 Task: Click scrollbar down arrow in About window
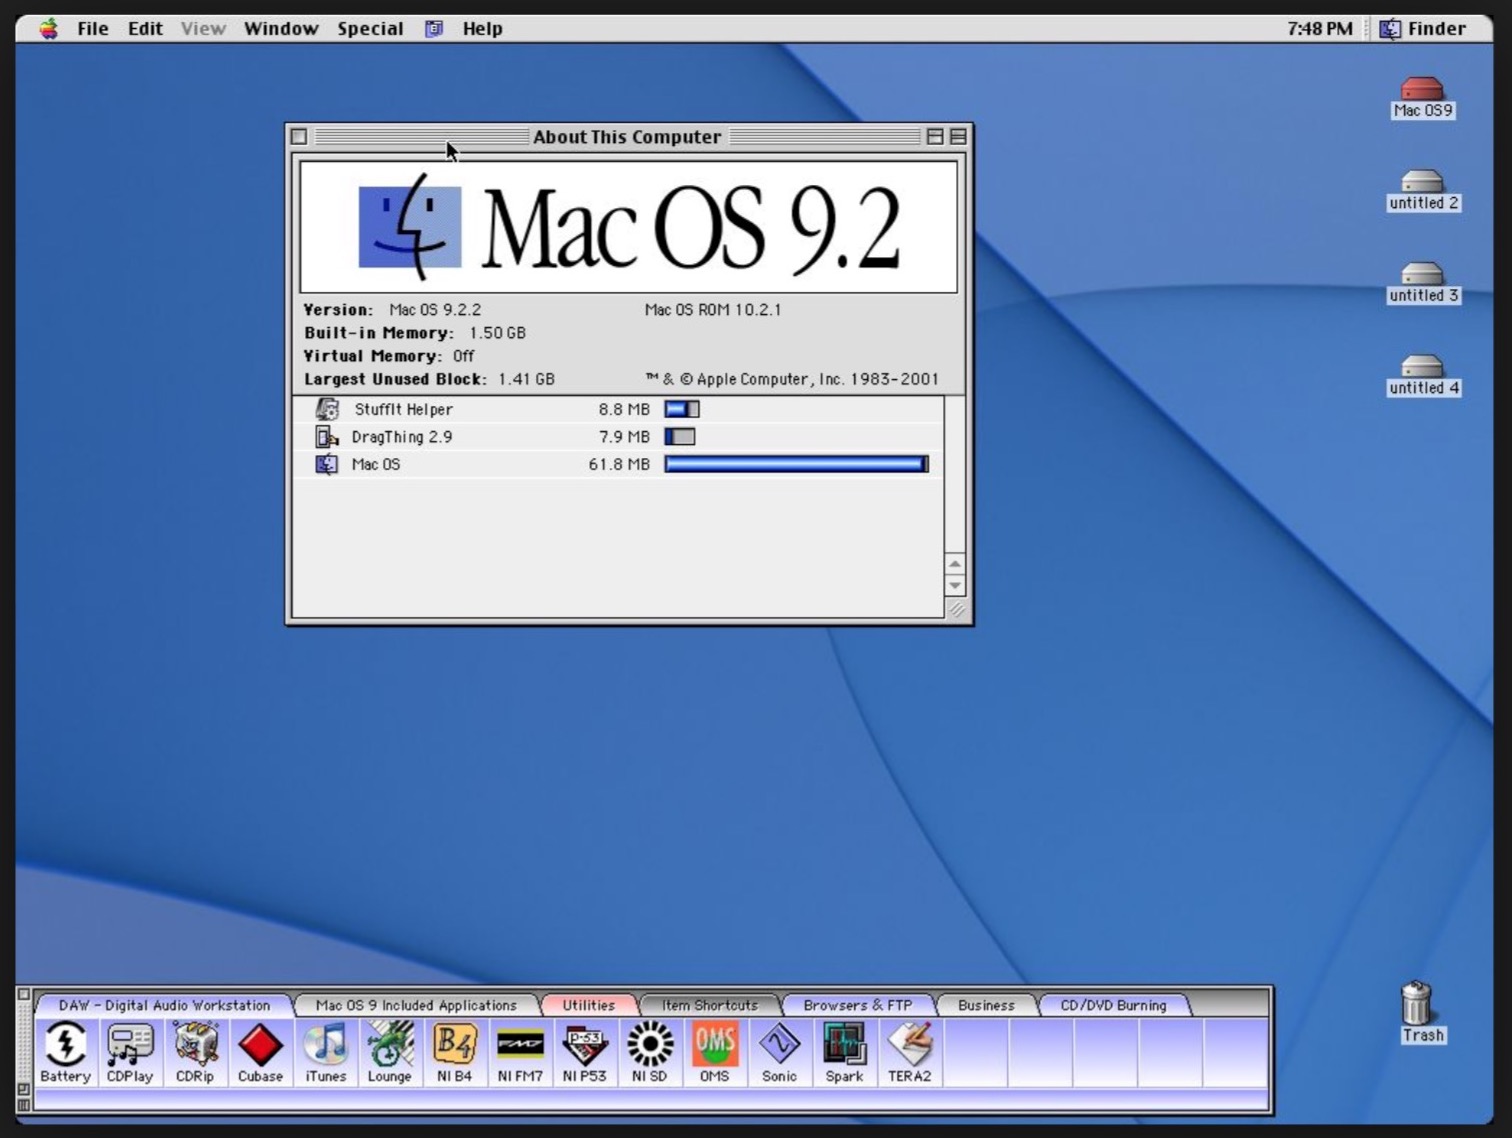pyautogui.click(x=955, y=586)
